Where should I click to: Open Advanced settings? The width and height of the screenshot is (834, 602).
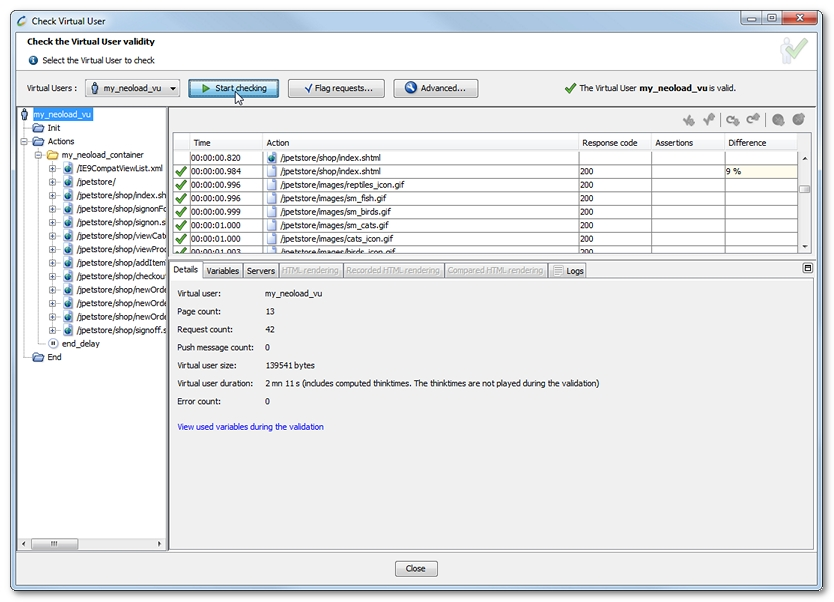point(436,88)
